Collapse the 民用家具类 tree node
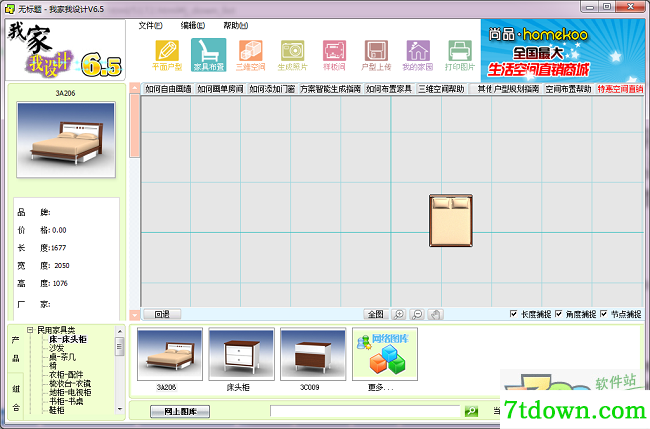This screenshot has width=650, height=429. click(x=30, y=330)
